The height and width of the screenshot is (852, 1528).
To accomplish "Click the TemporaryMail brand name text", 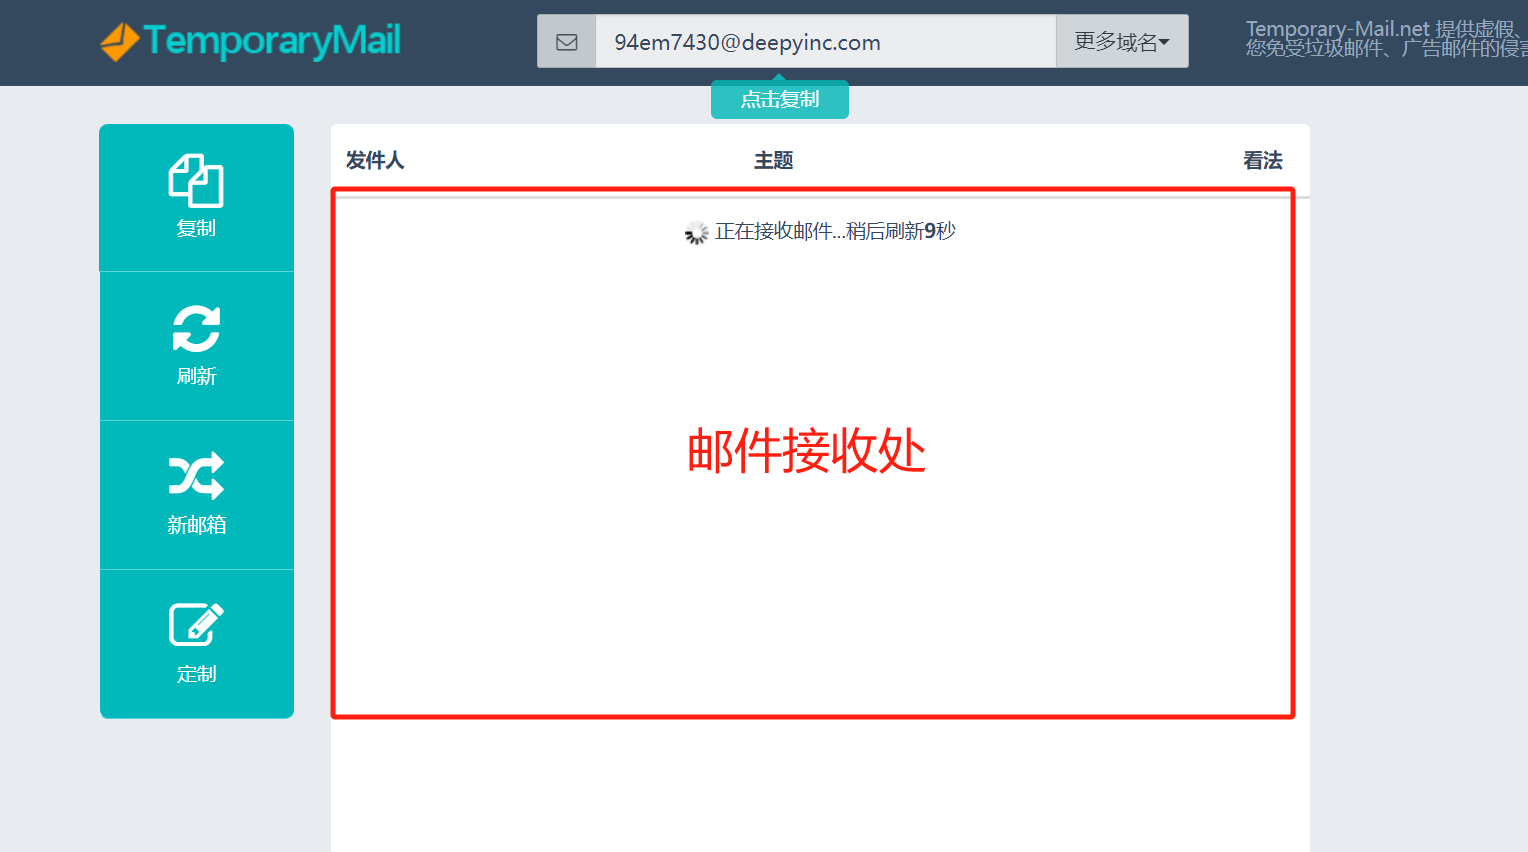I will coord(272,40).
